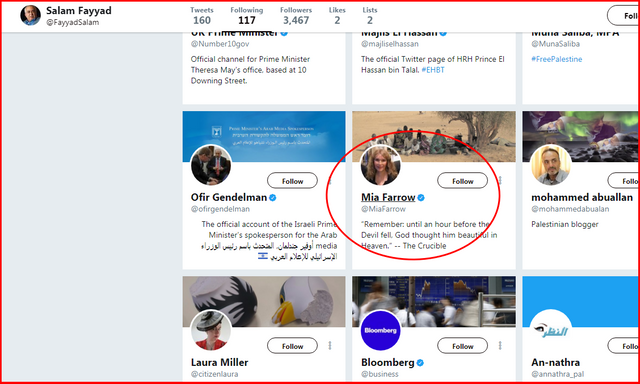
Task: Switch to the Tweets 160 tab
Action: click(201, 16)
